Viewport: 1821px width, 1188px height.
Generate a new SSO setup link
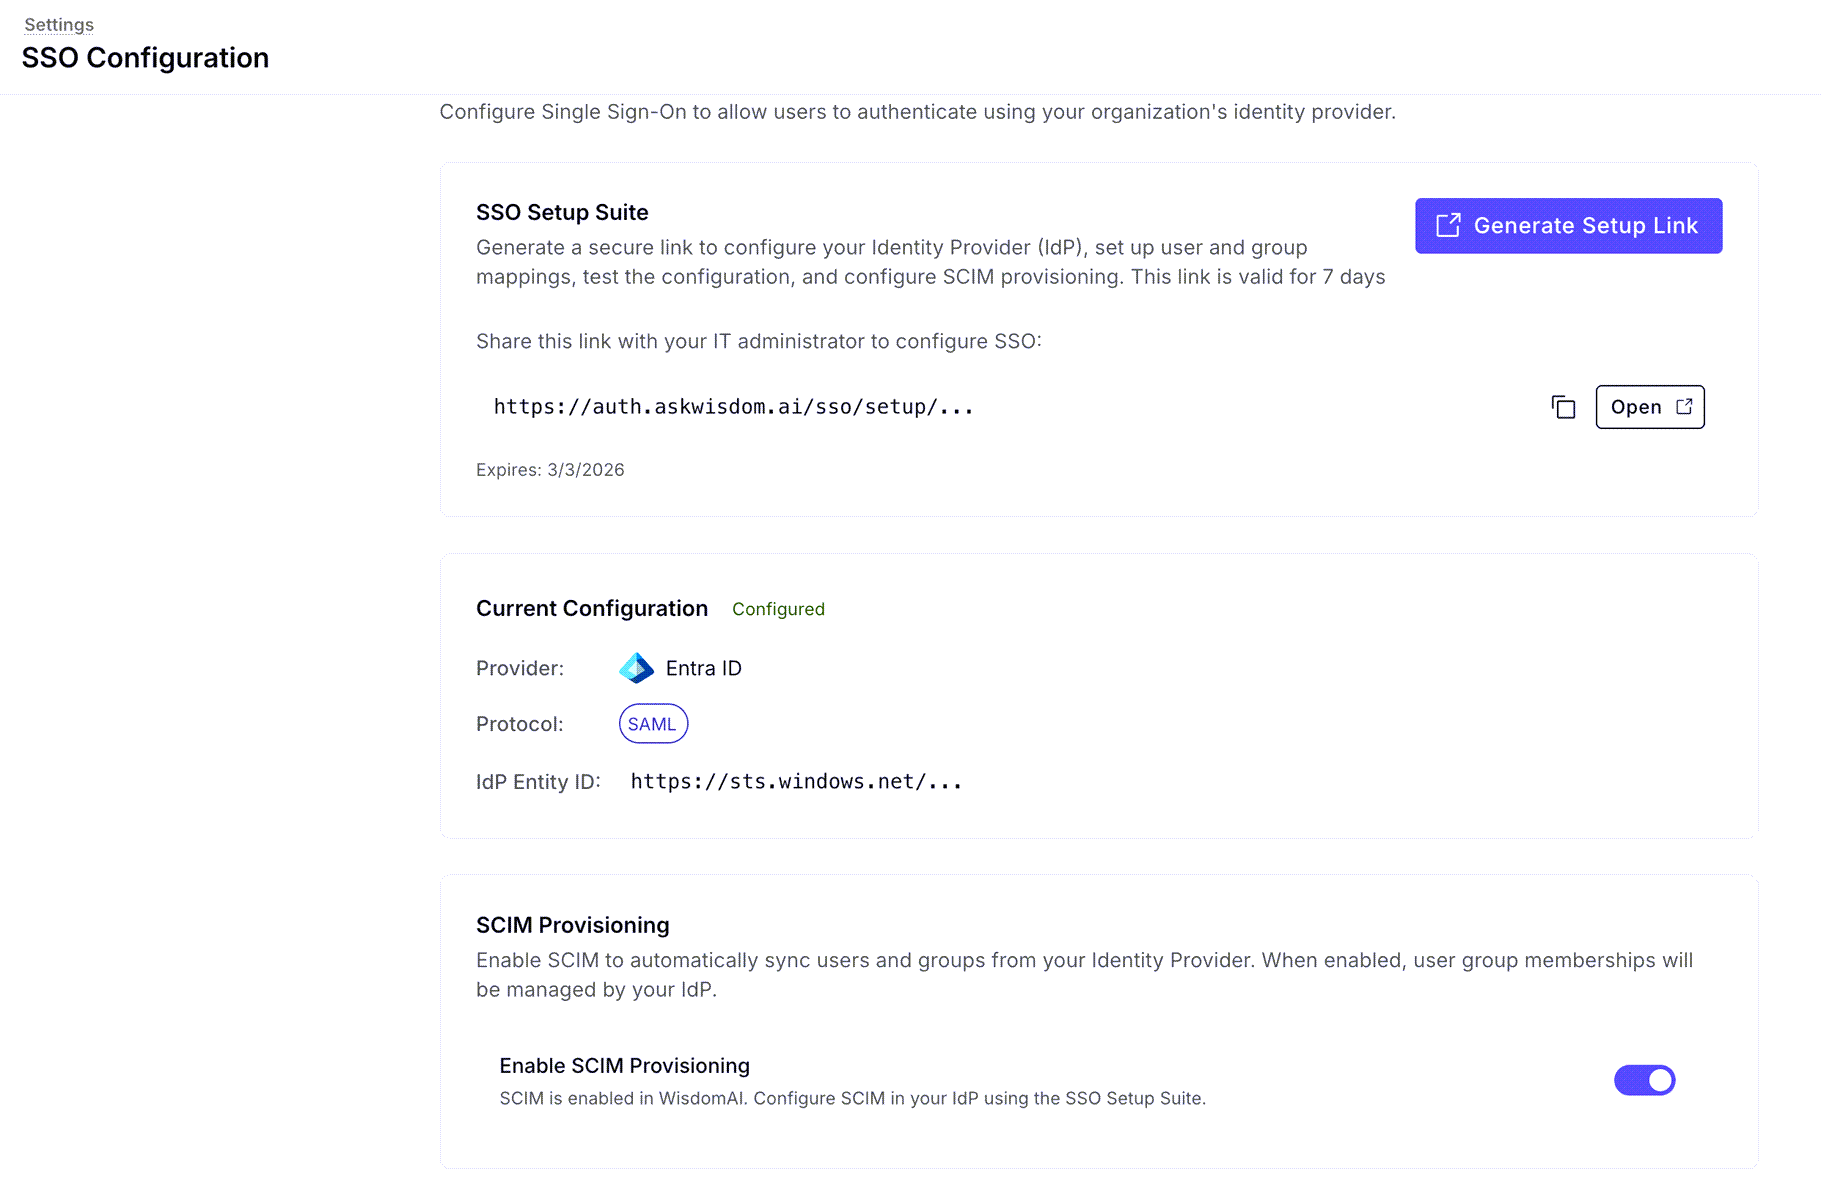(1567, 226)
